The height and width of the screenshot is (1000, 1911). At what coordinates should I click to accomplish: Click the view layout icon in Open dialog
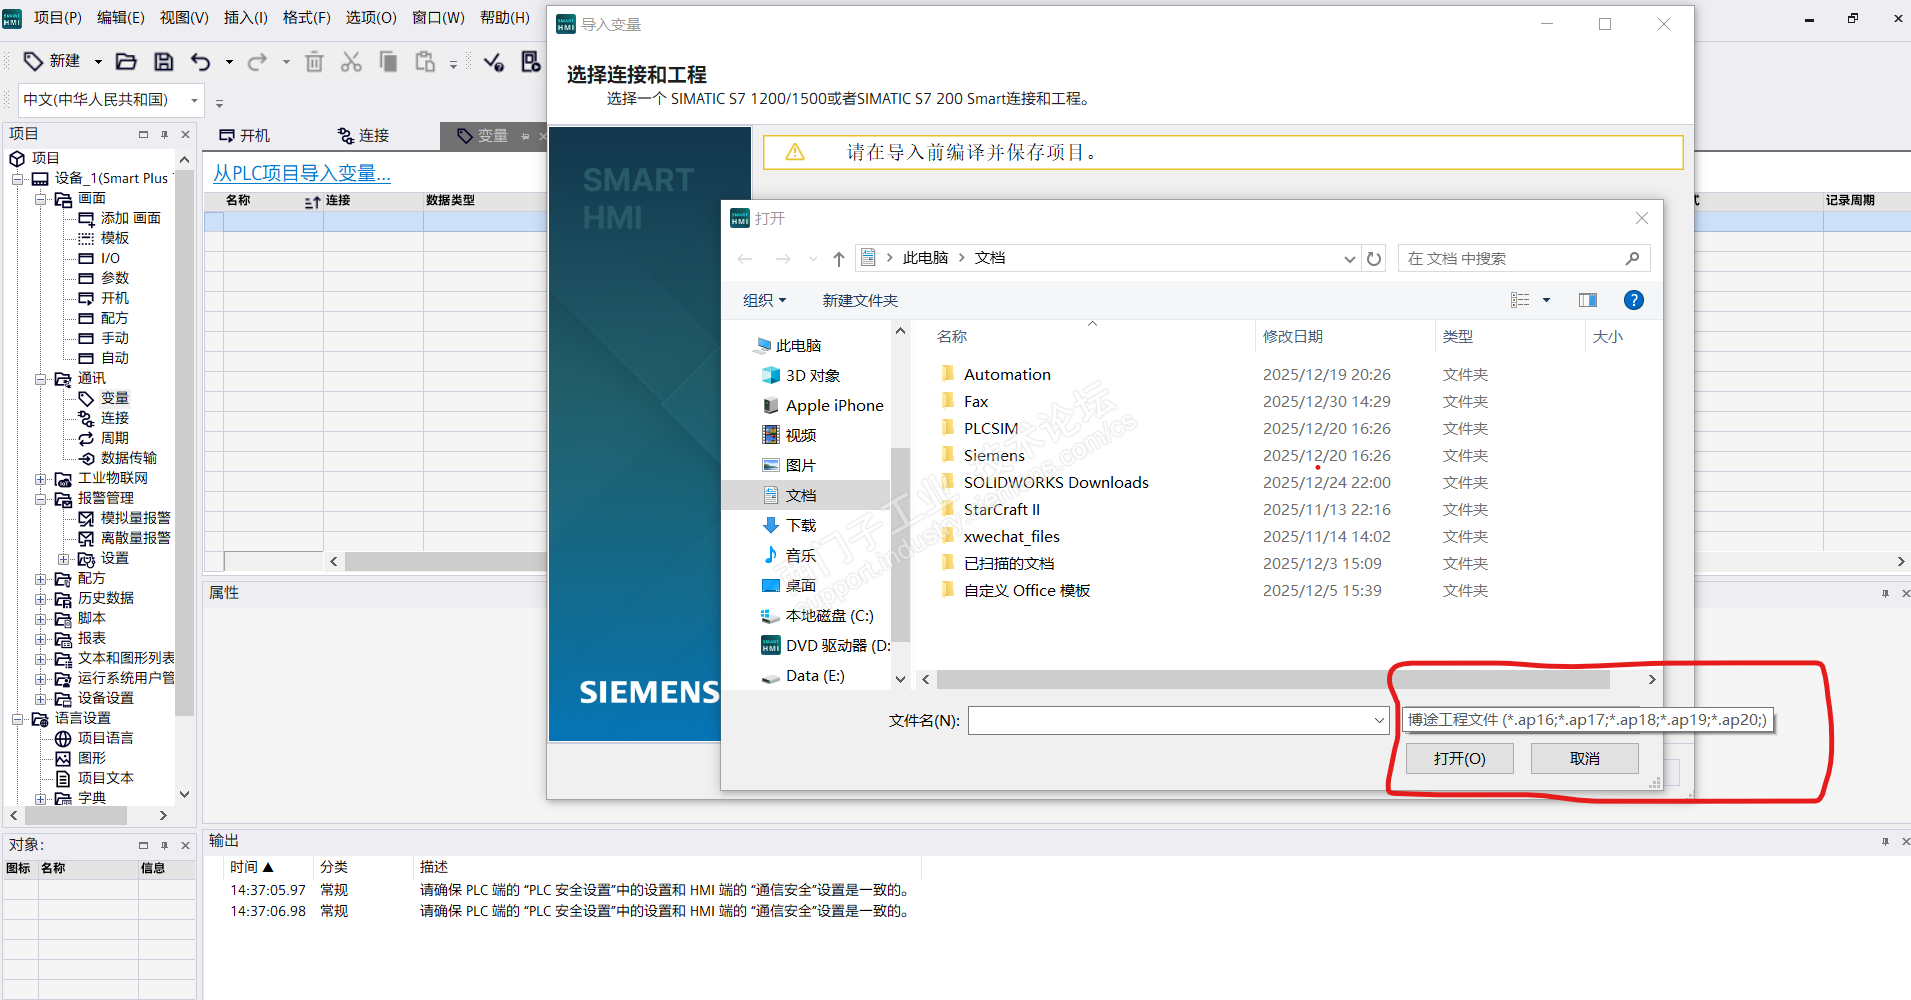pos(1520,300)
